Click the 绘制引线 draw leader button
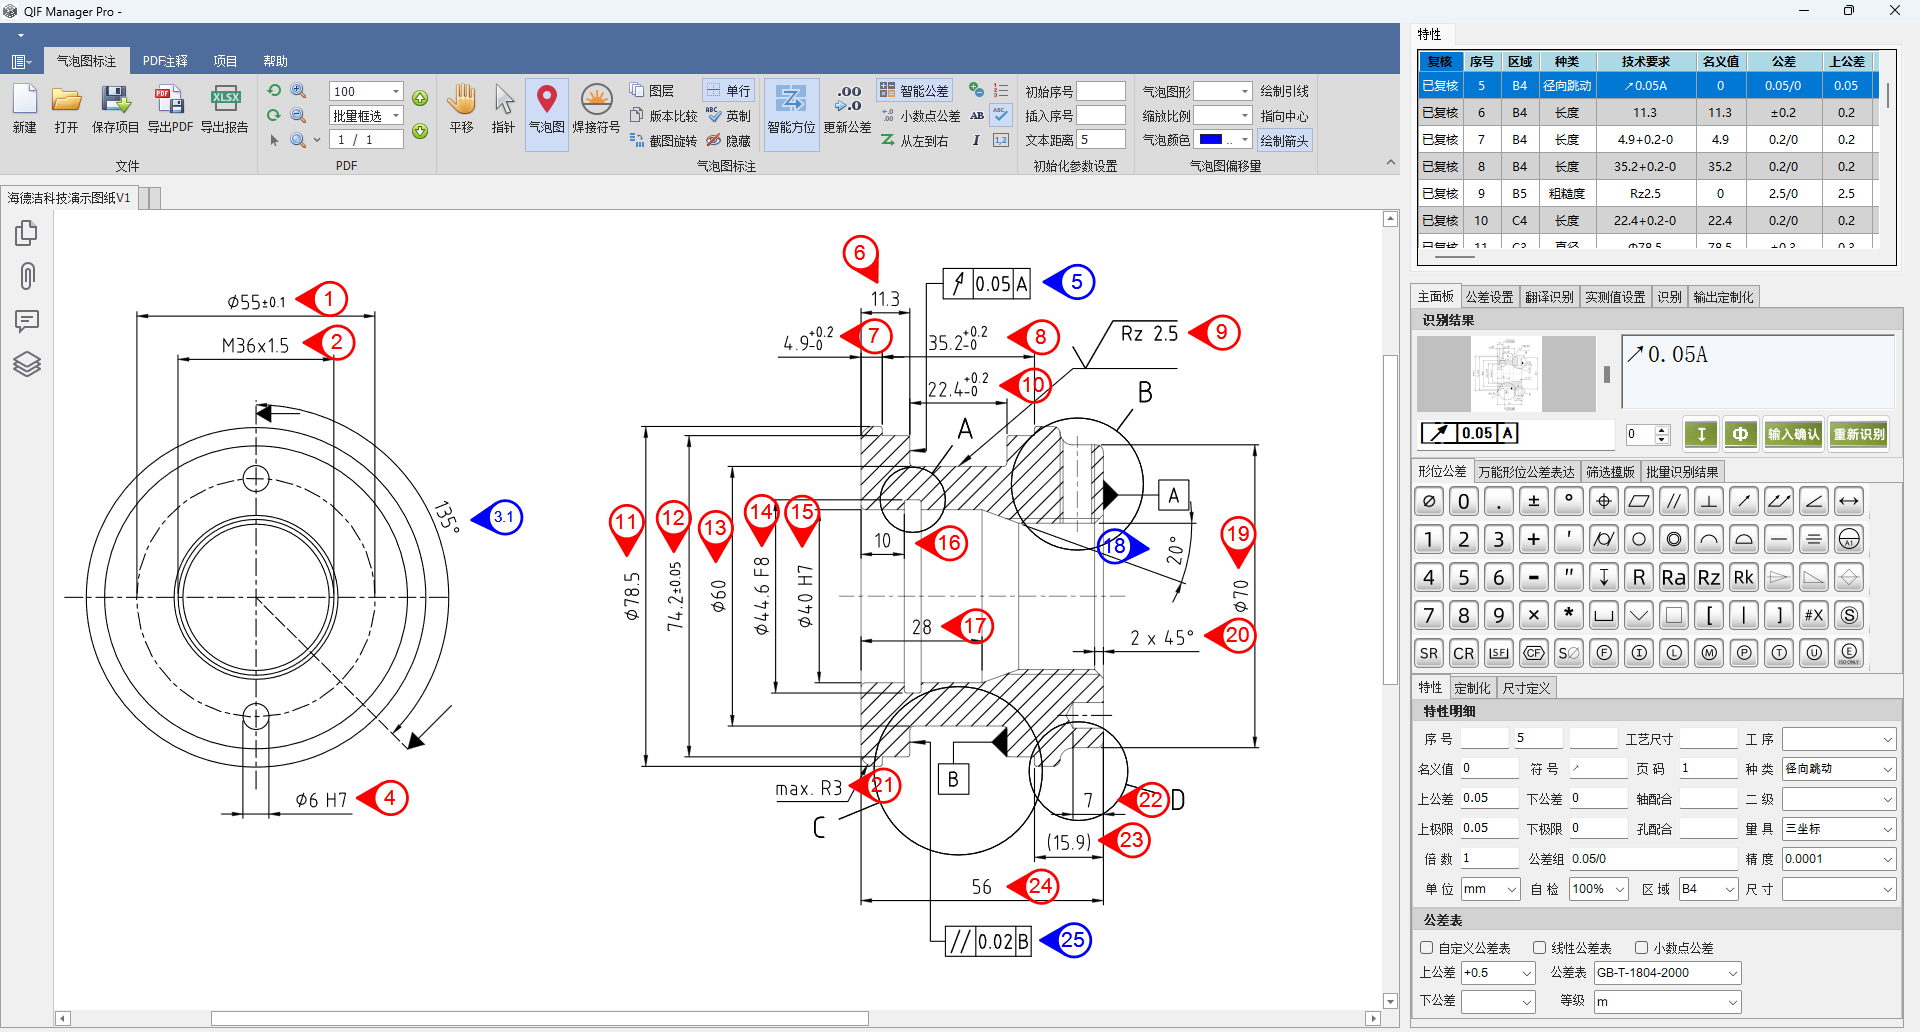Image resolution: width=1920 pixels, height=1032 pixels. [x=1284, y=91]
